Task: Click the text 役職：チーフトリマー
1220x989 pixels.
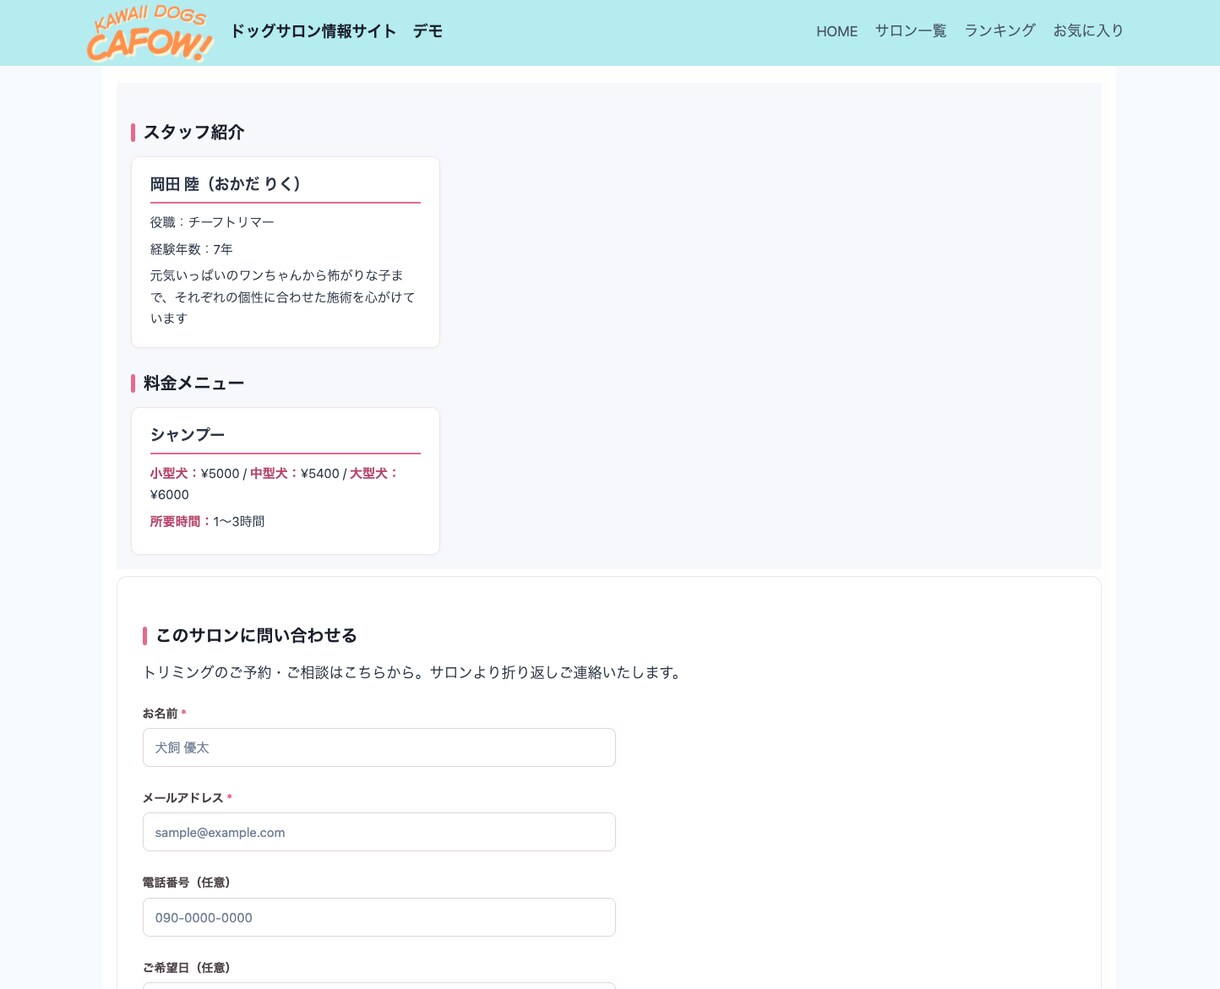Action: coord(212,222)
